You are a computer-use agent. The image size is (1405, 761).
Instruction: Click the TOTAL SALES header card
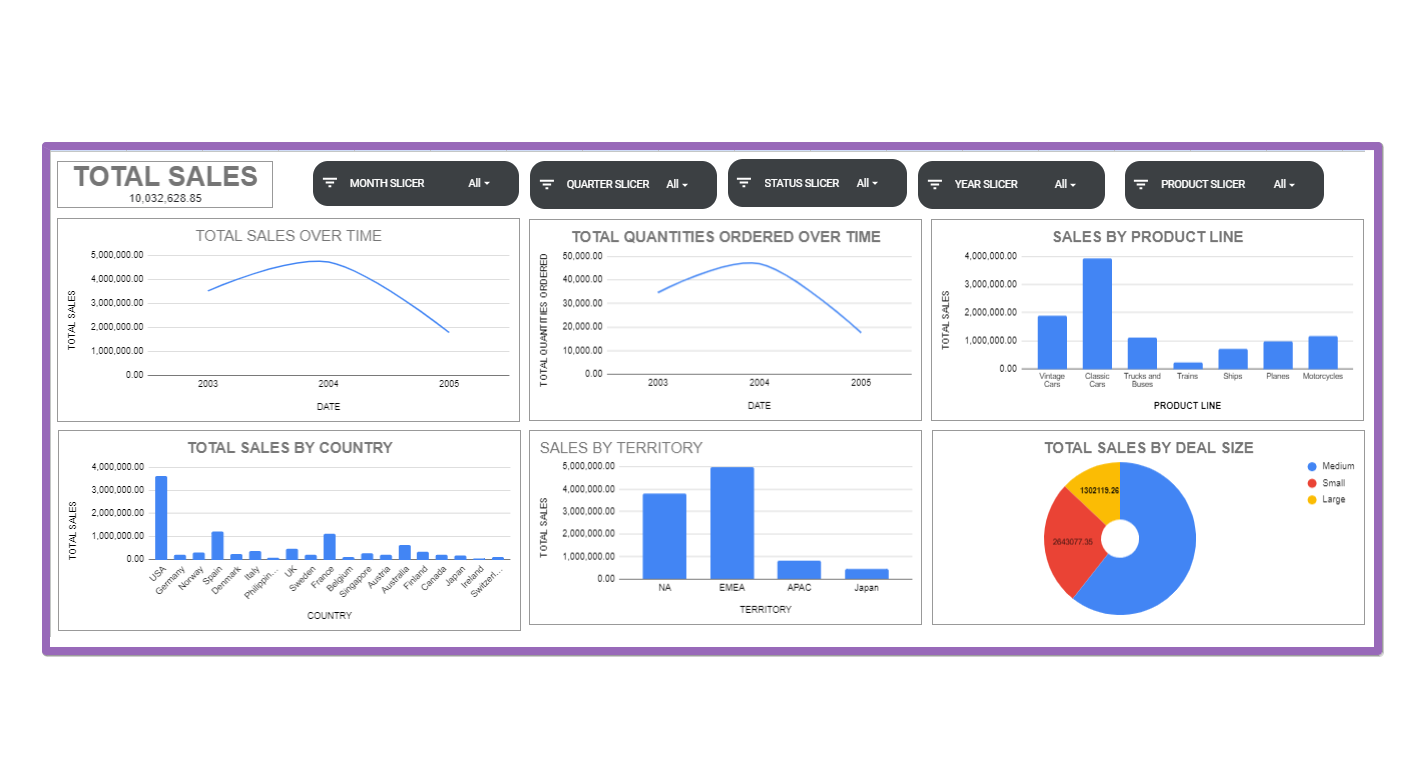point(165,183)
